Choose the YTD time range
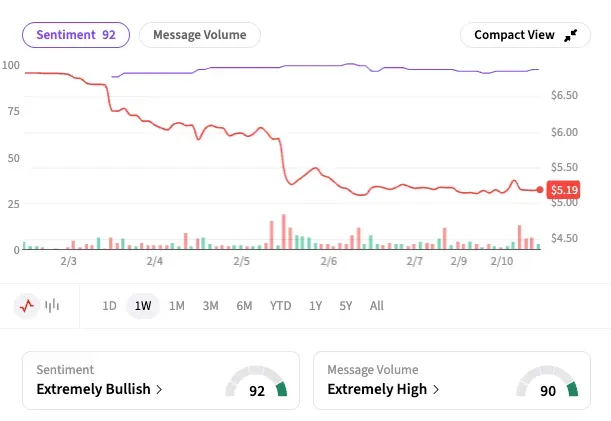611x421 pixels. (280, 306)
